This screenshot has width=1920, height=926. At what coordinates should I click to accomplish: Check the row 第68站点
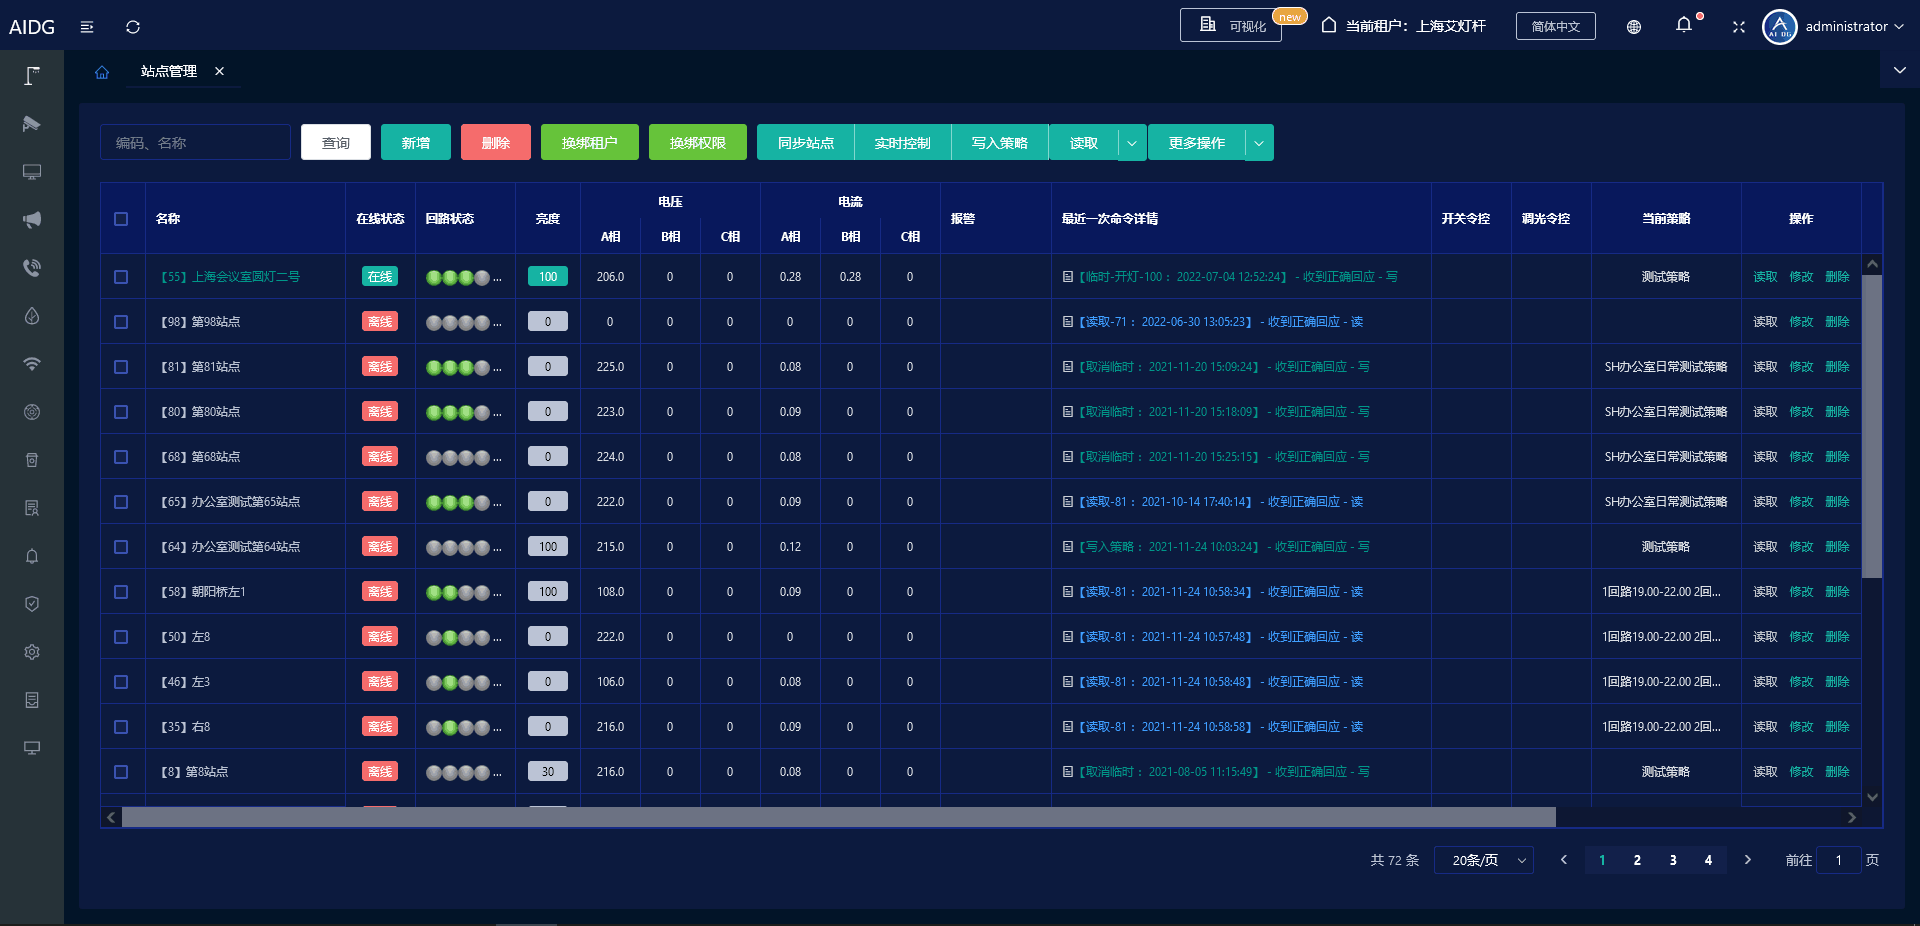[x=121, y=457]
